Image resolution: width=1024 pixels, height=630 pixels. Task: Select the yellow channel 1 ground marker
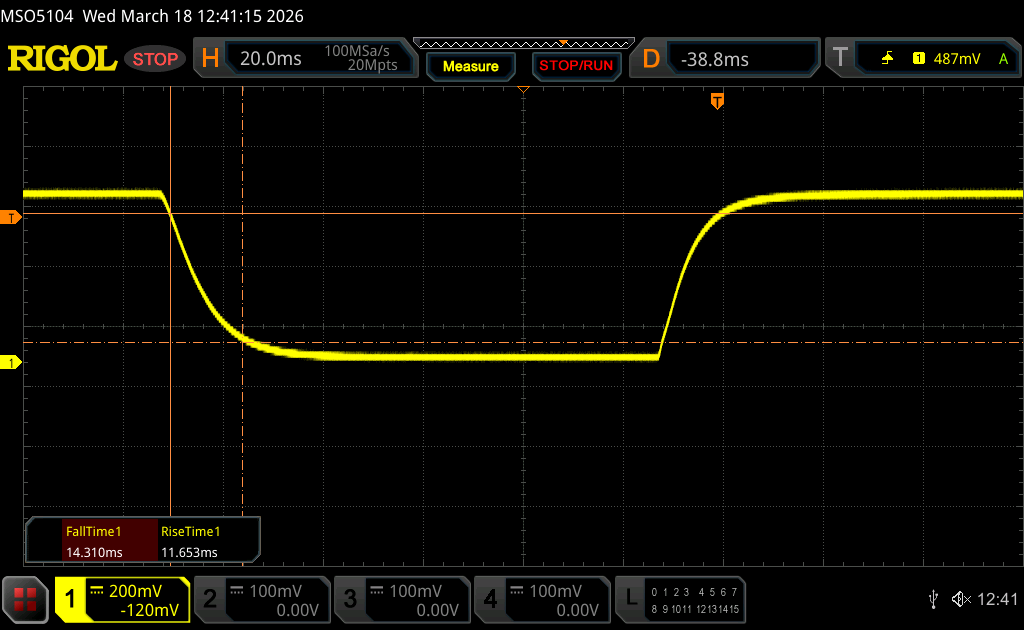tap(12, 362)
